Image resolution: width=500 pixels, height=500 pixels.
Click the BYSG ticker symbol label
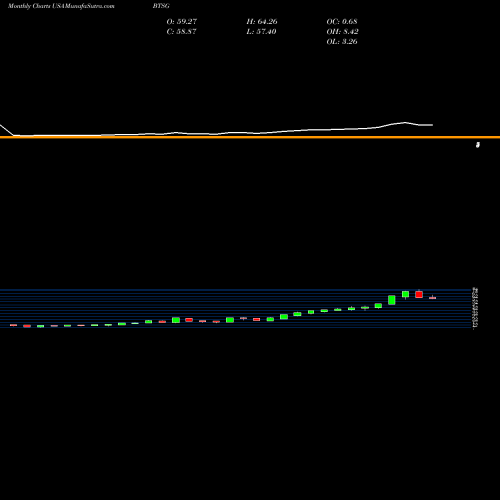(161, 6)
